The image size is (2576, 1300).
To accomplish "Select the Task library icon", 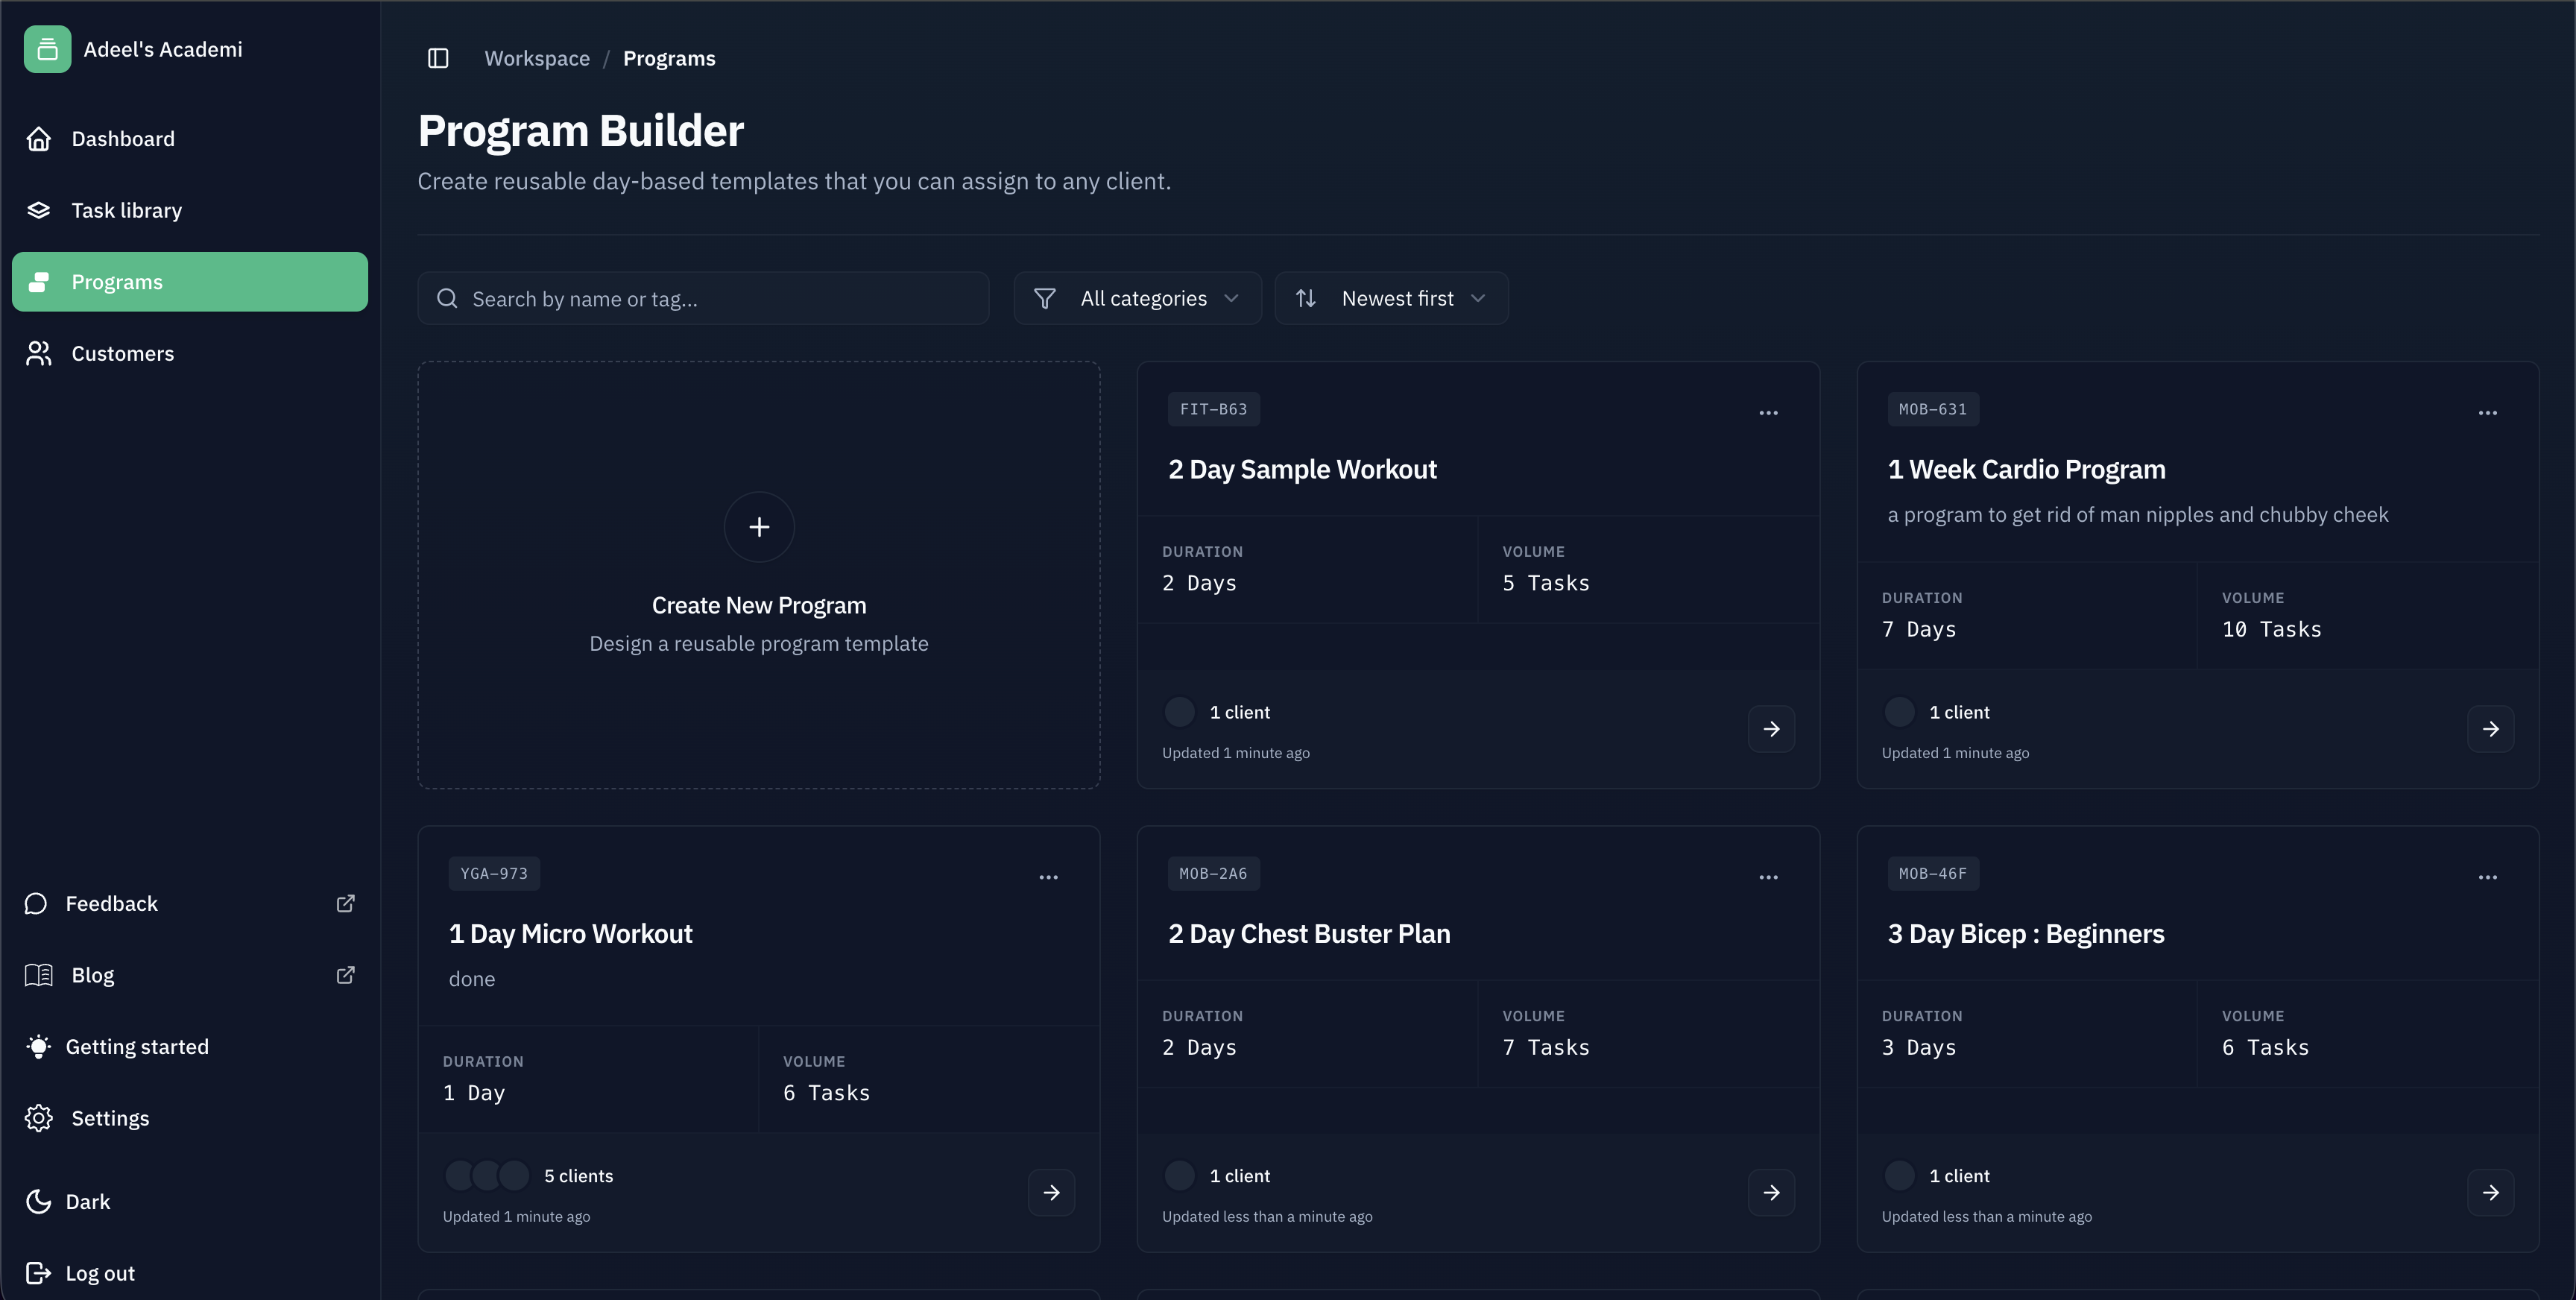I will pyautogui.click(x=38, y=210).
